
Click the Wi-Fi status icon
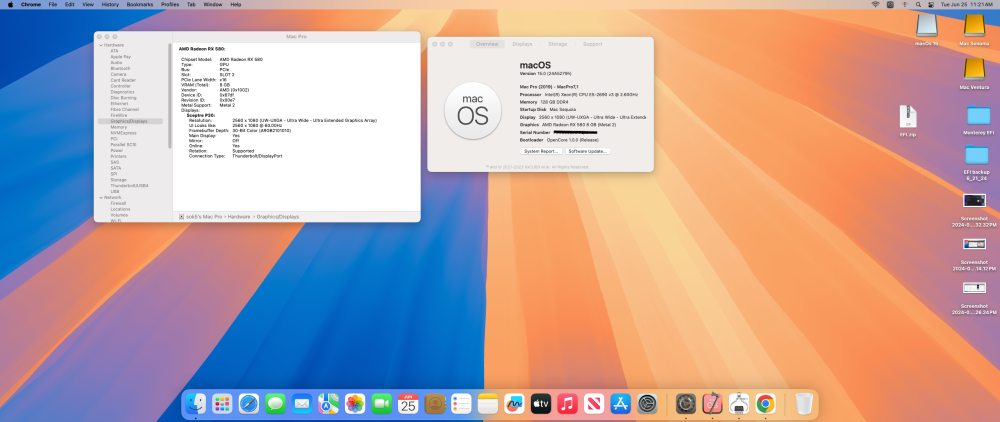click(875, 4)
